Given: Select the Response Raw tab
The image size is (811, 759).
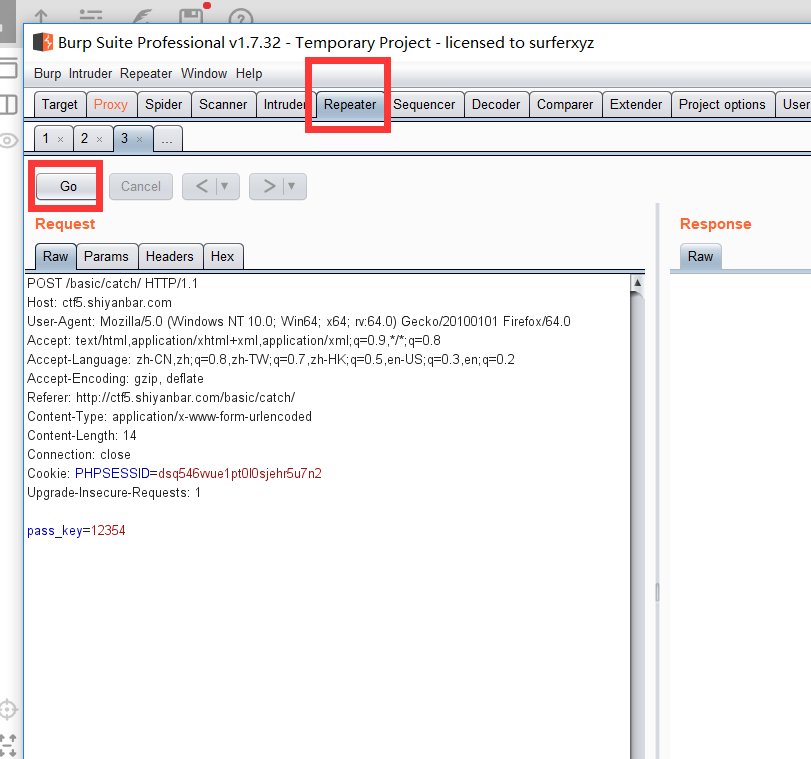Looking at the screenshot, I should pyautogui.click(x=700, y=257).
